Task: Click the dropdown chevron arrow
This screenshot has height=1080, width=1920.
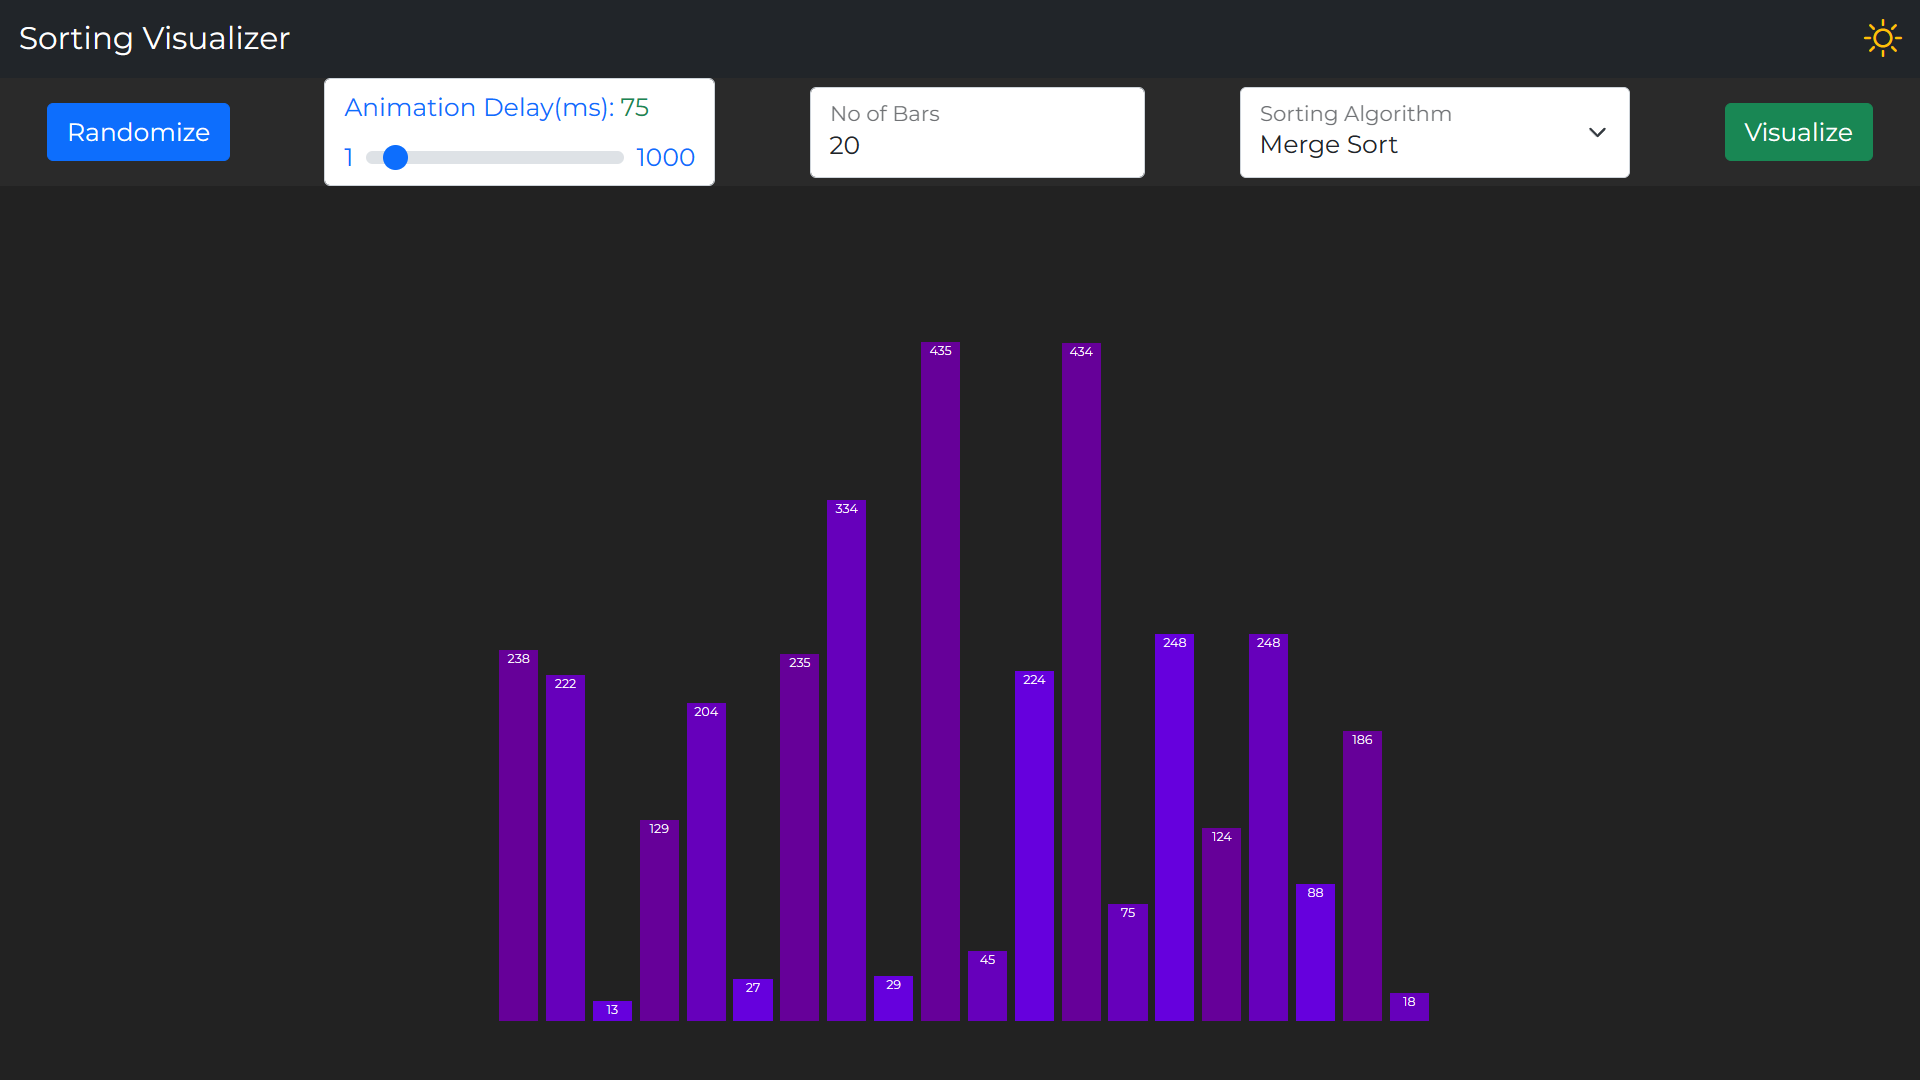Action: (x=1597, y=132)
